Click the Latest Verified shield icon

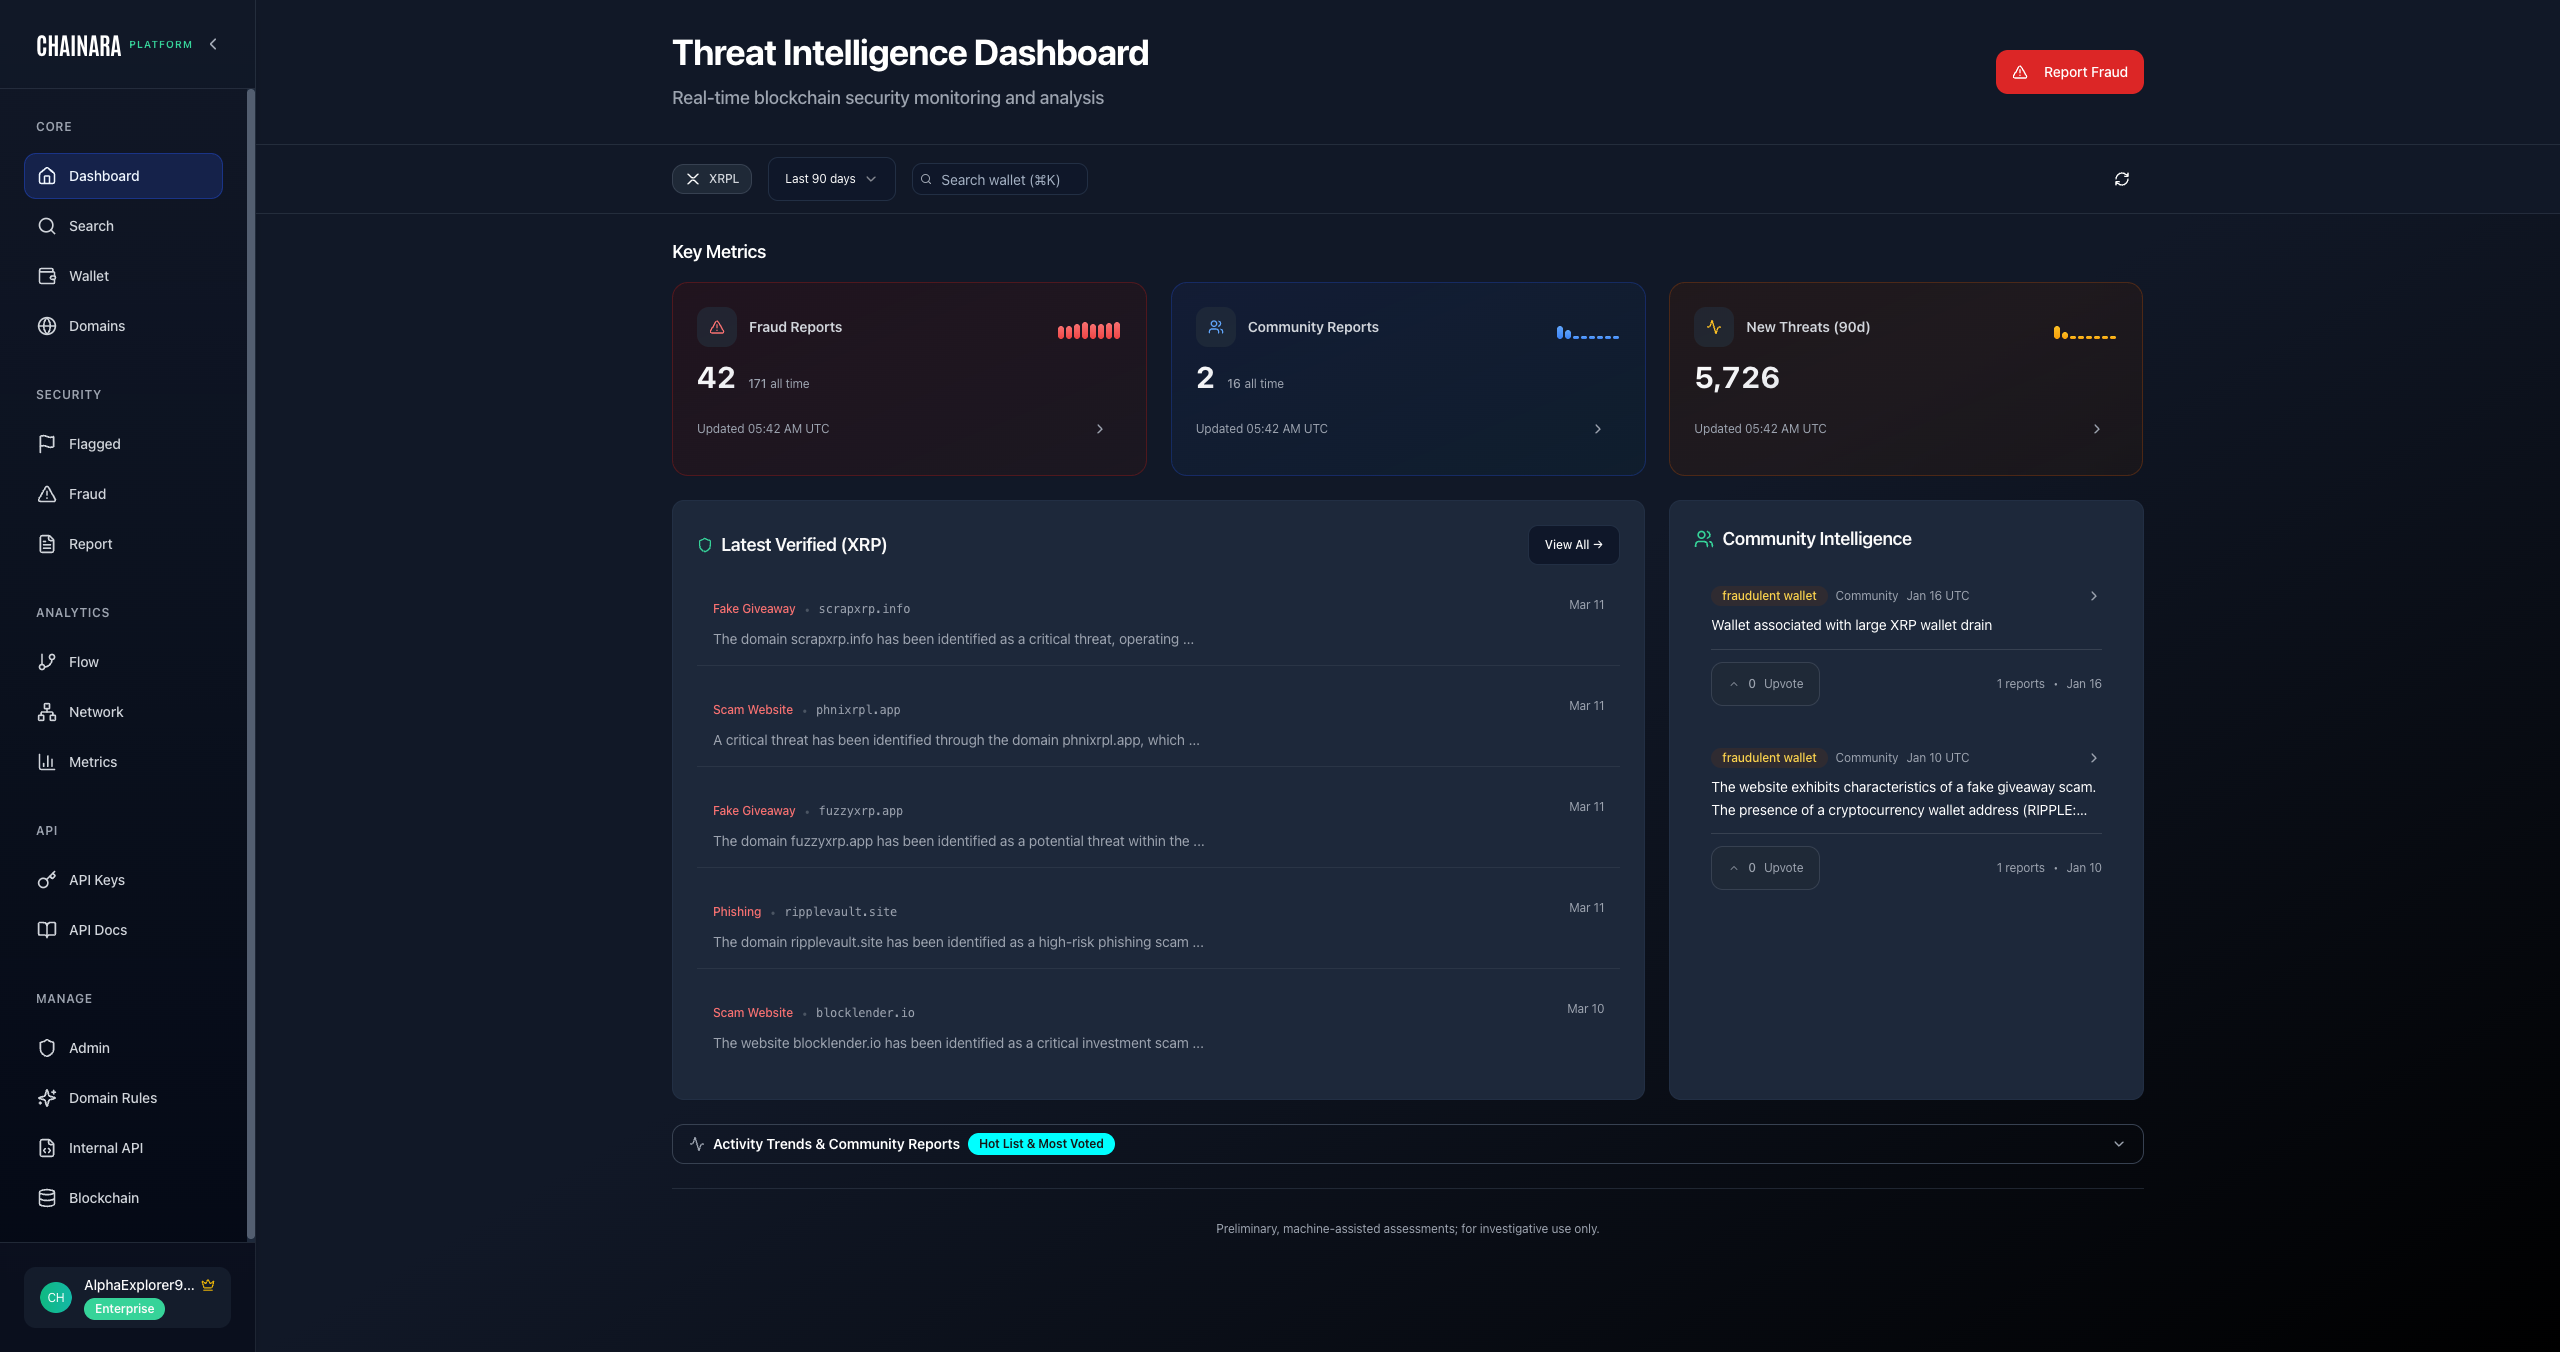pos(705,545)
